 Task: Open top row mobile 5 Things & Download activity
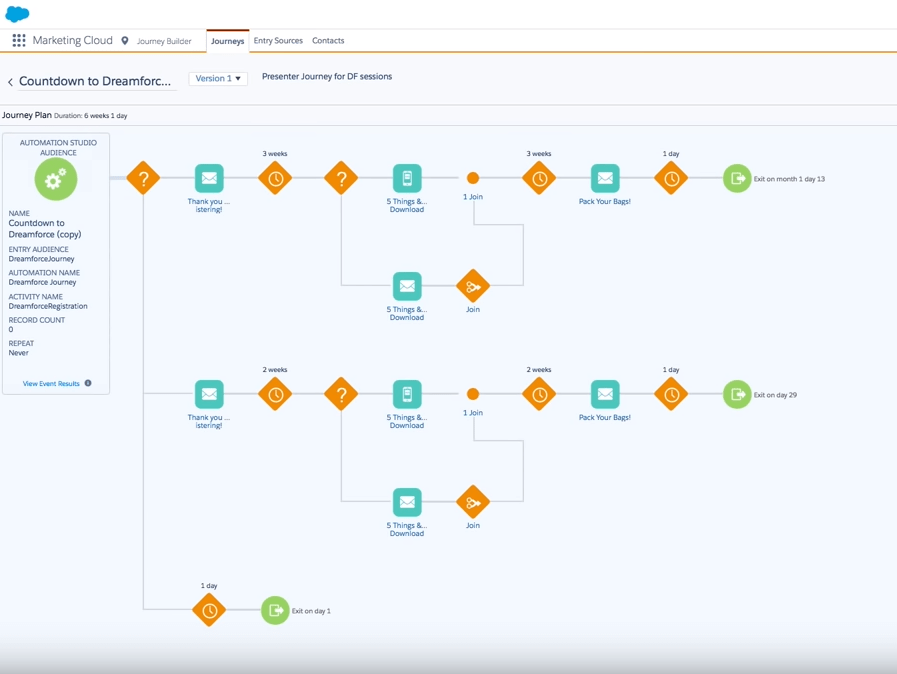407,179
